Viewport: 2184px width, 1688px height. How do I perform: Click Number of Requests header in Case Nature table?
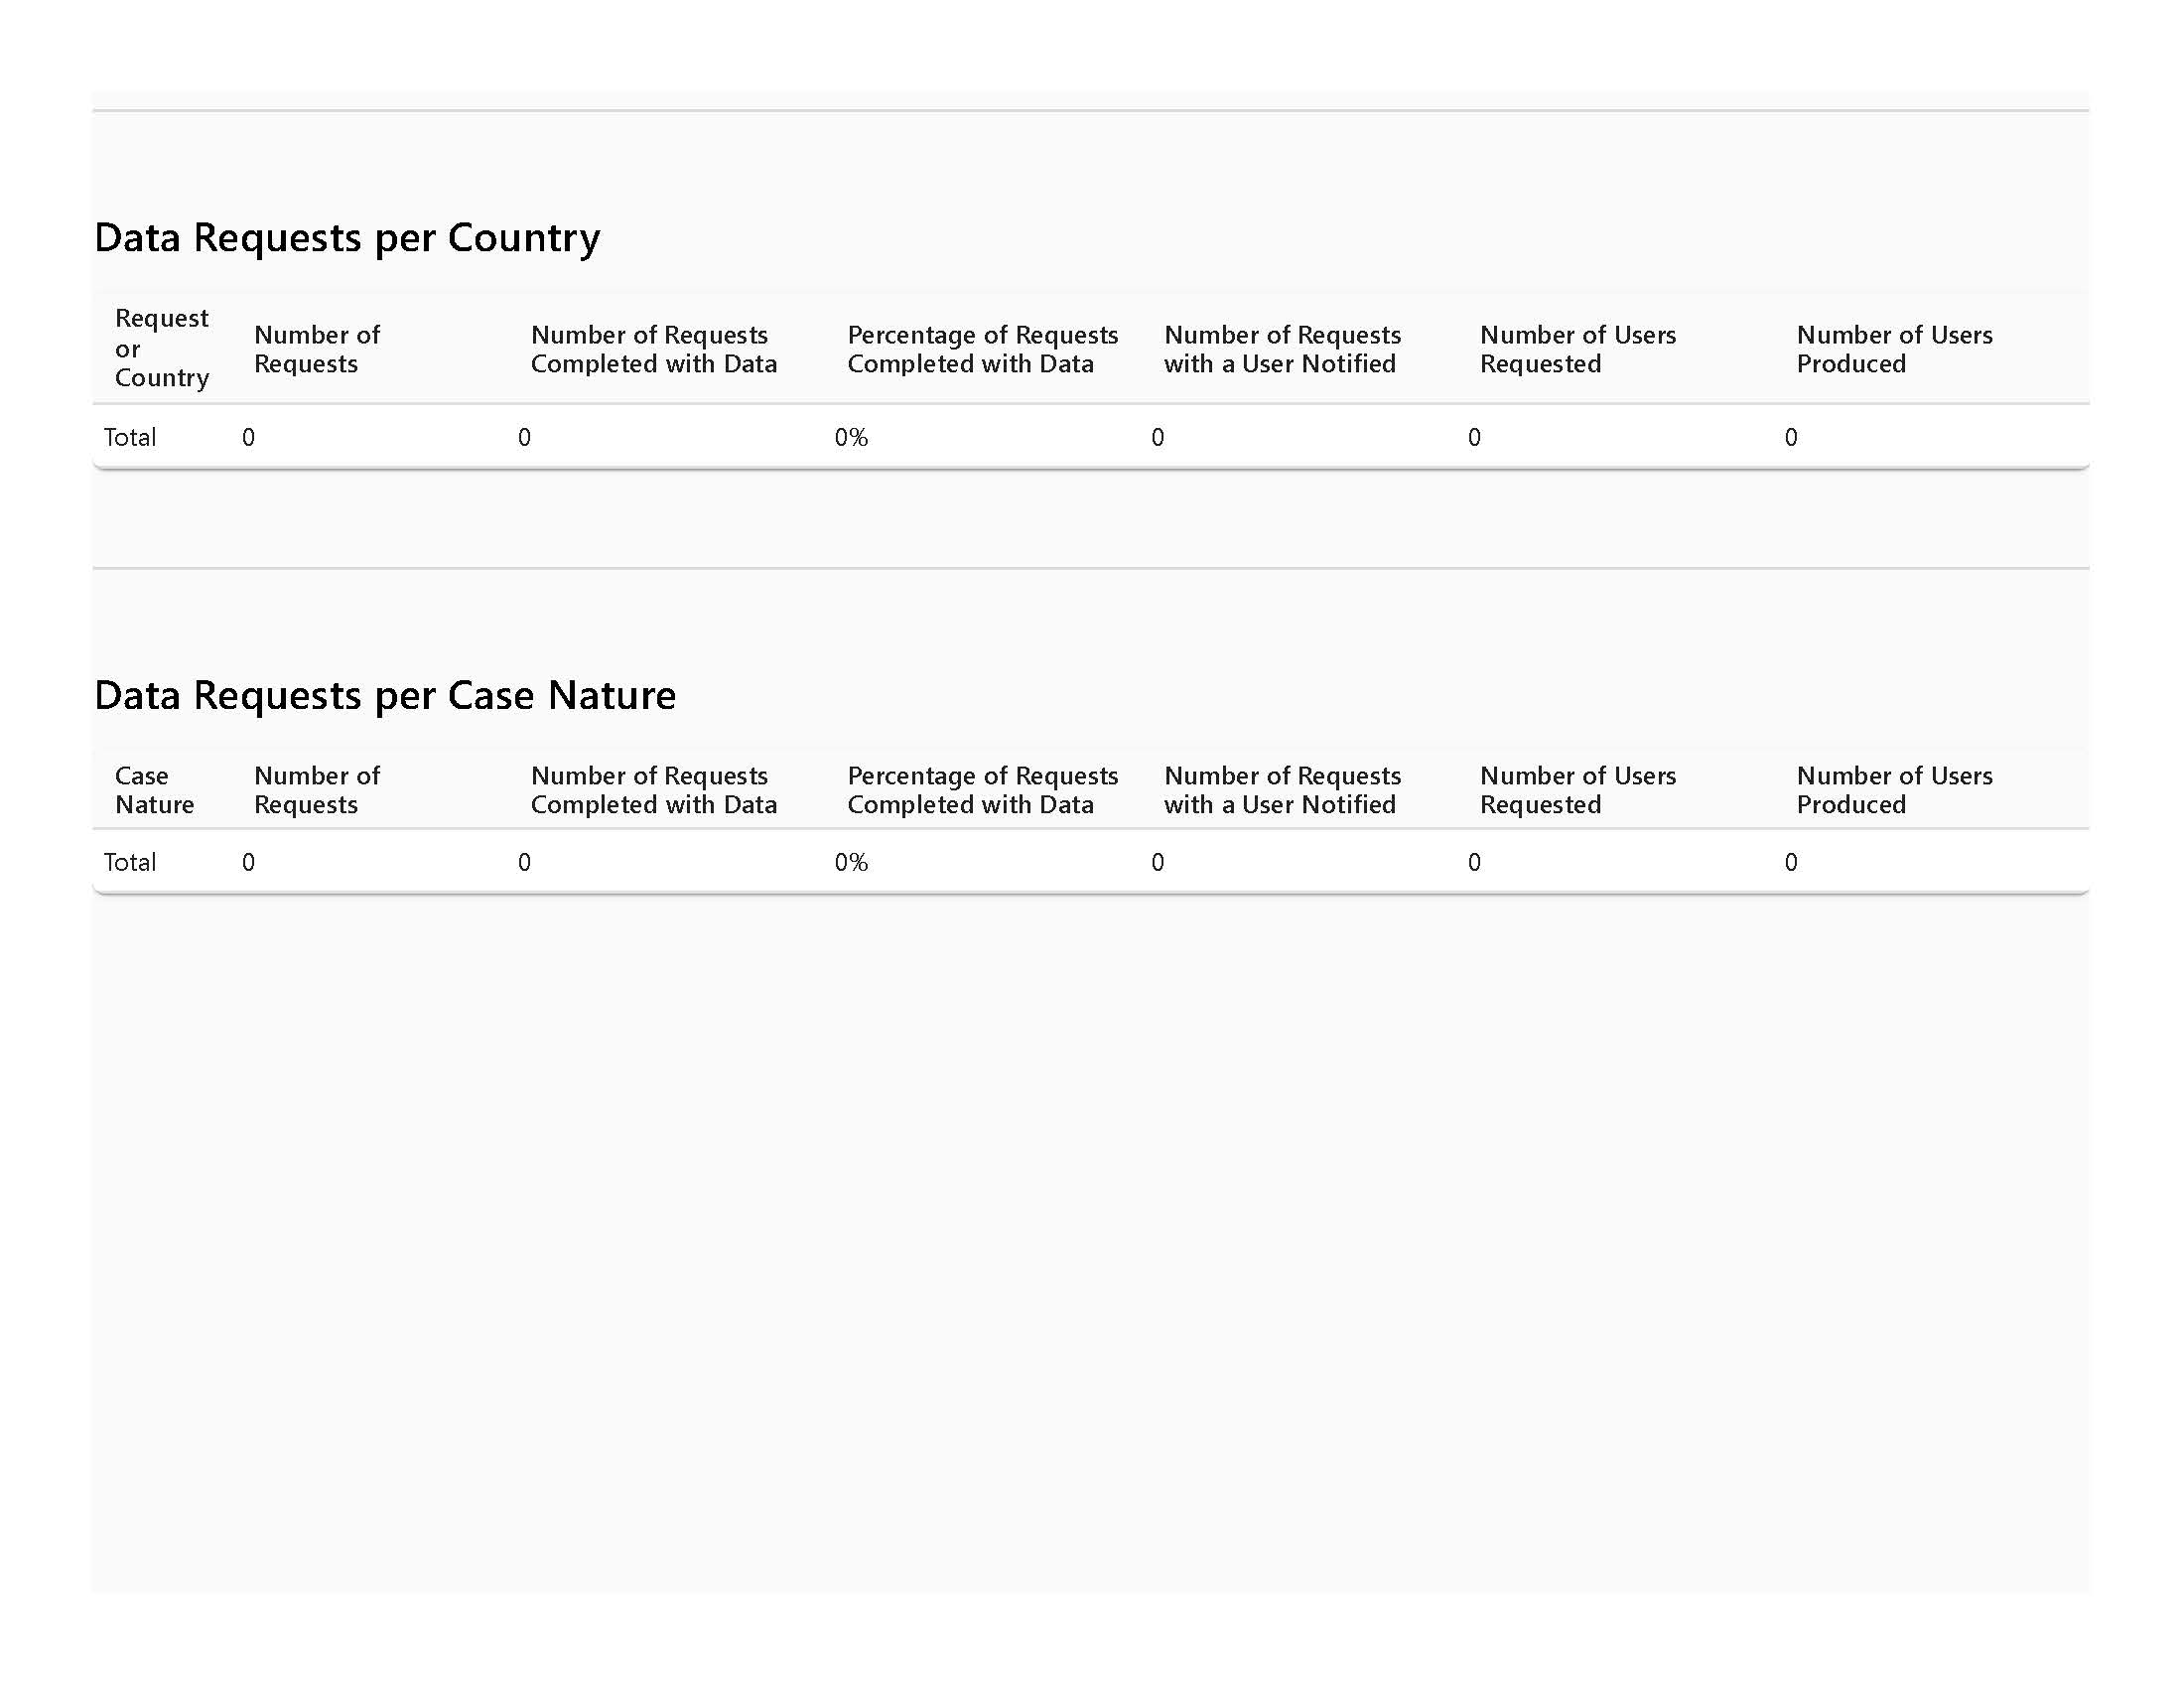317,790
